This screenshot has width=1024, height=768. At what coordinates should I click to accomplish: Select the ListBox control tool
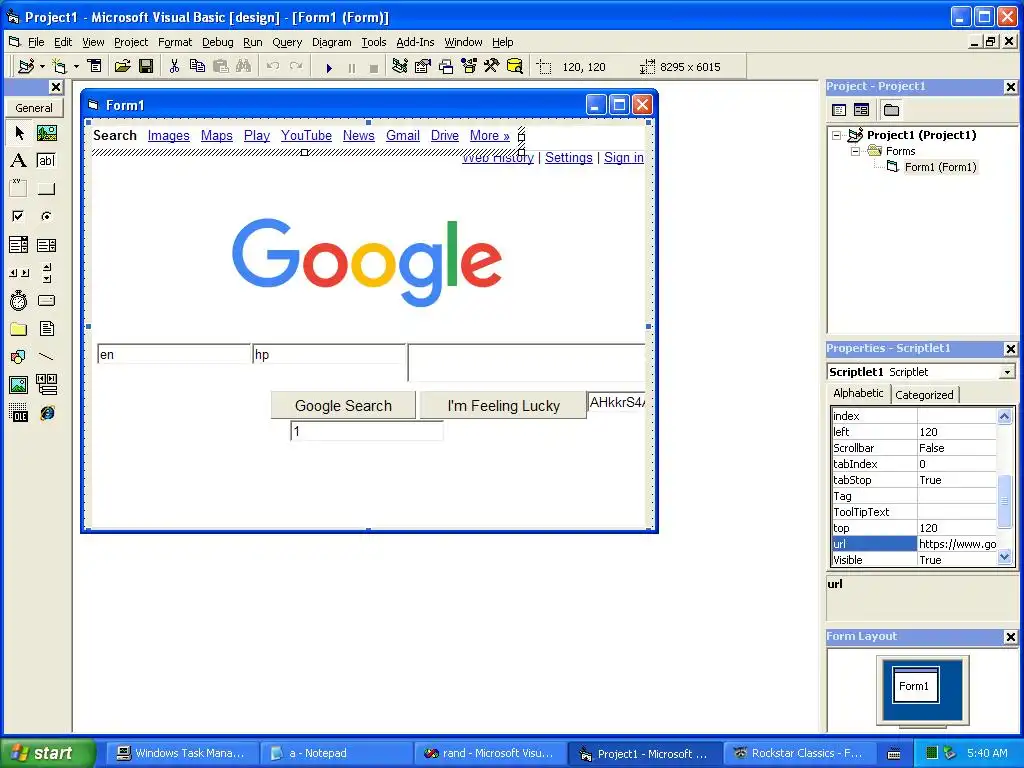tap(46, 245)
